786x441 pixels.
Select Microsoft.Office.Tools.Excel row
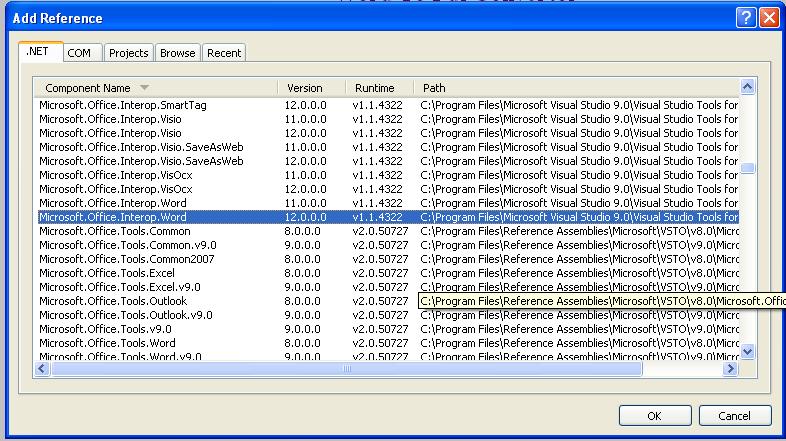coord(387,273)
